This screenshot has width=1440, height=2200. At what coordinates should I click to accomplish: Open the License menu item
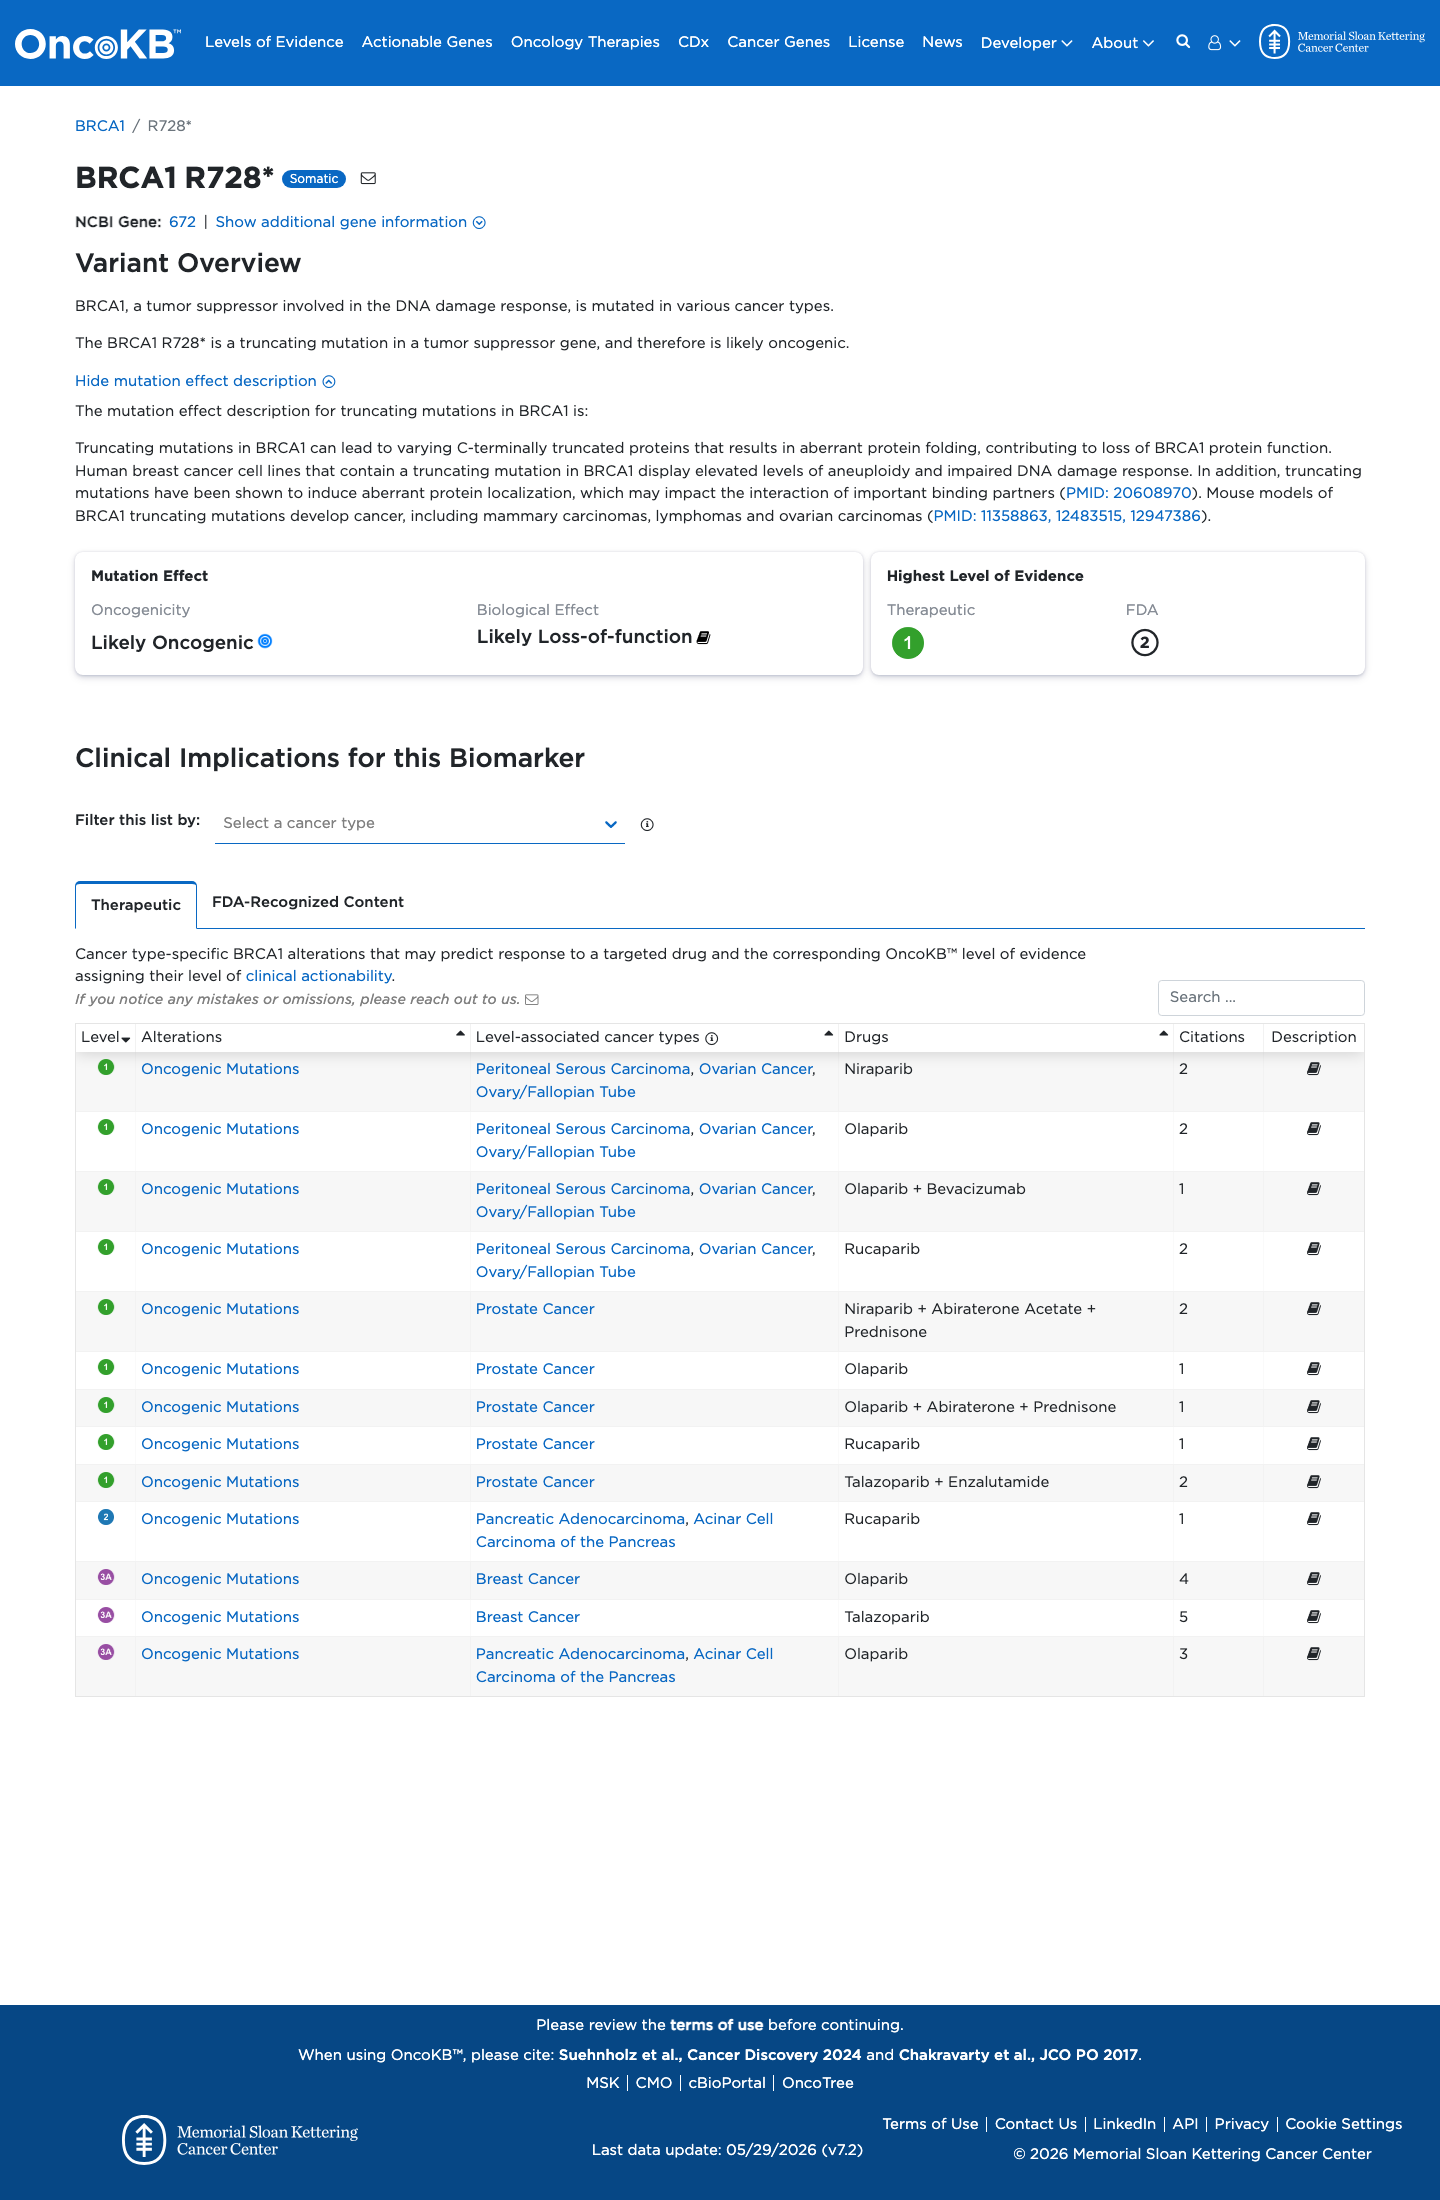[x=876, y=42]
